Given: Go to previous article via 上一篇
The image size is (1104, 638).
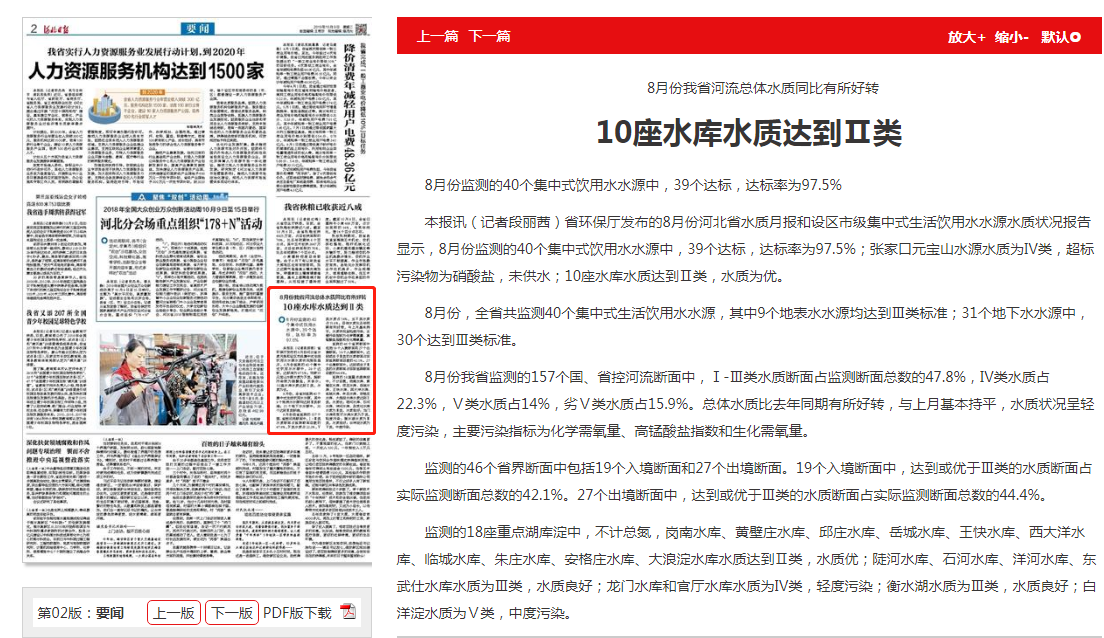Looking at the screenshot, I should (437, 36).
